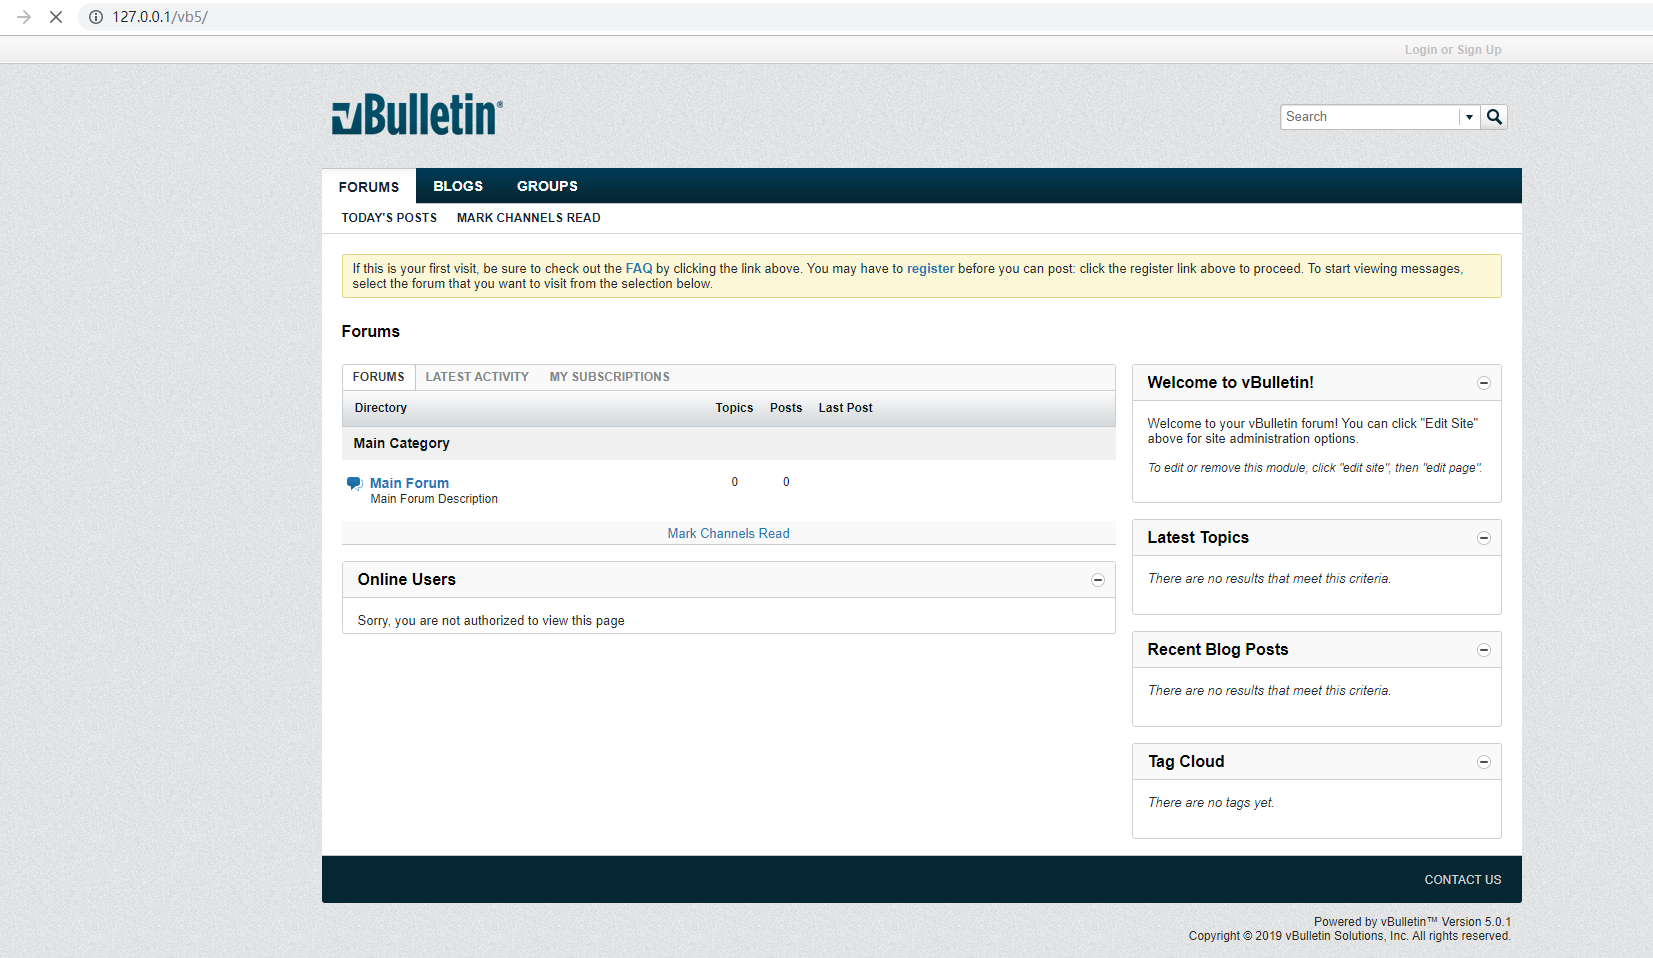Viewport: 1653px width, 958px height.
Task: Open the BLOGS navigation tab
Action: pos(458,186)
